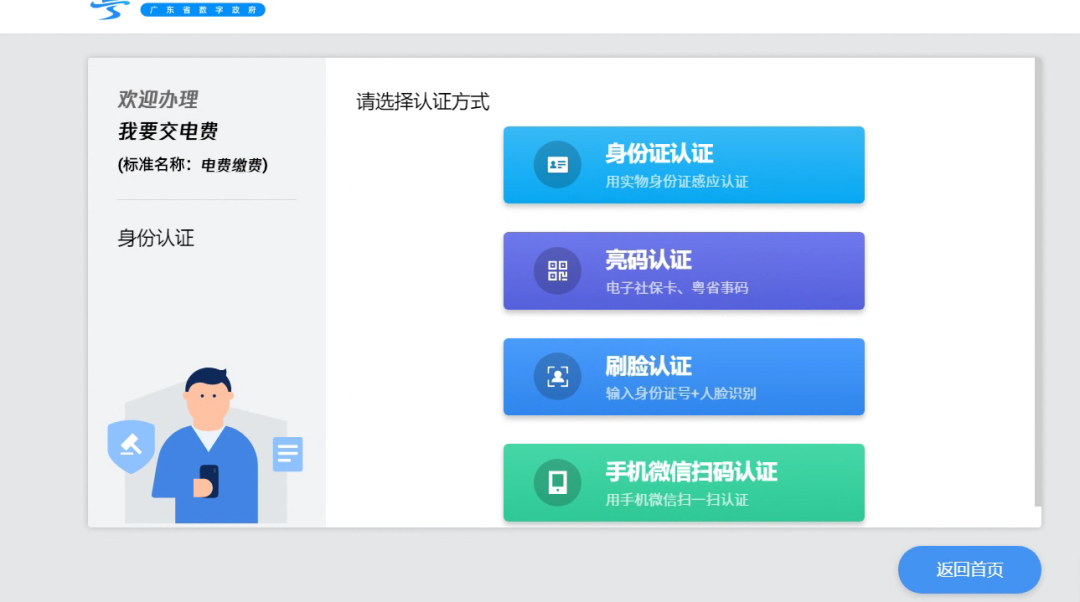1080x602 pixels.
Task: Select 身份证认证 for physical ID card authentication
Action: 700,164
